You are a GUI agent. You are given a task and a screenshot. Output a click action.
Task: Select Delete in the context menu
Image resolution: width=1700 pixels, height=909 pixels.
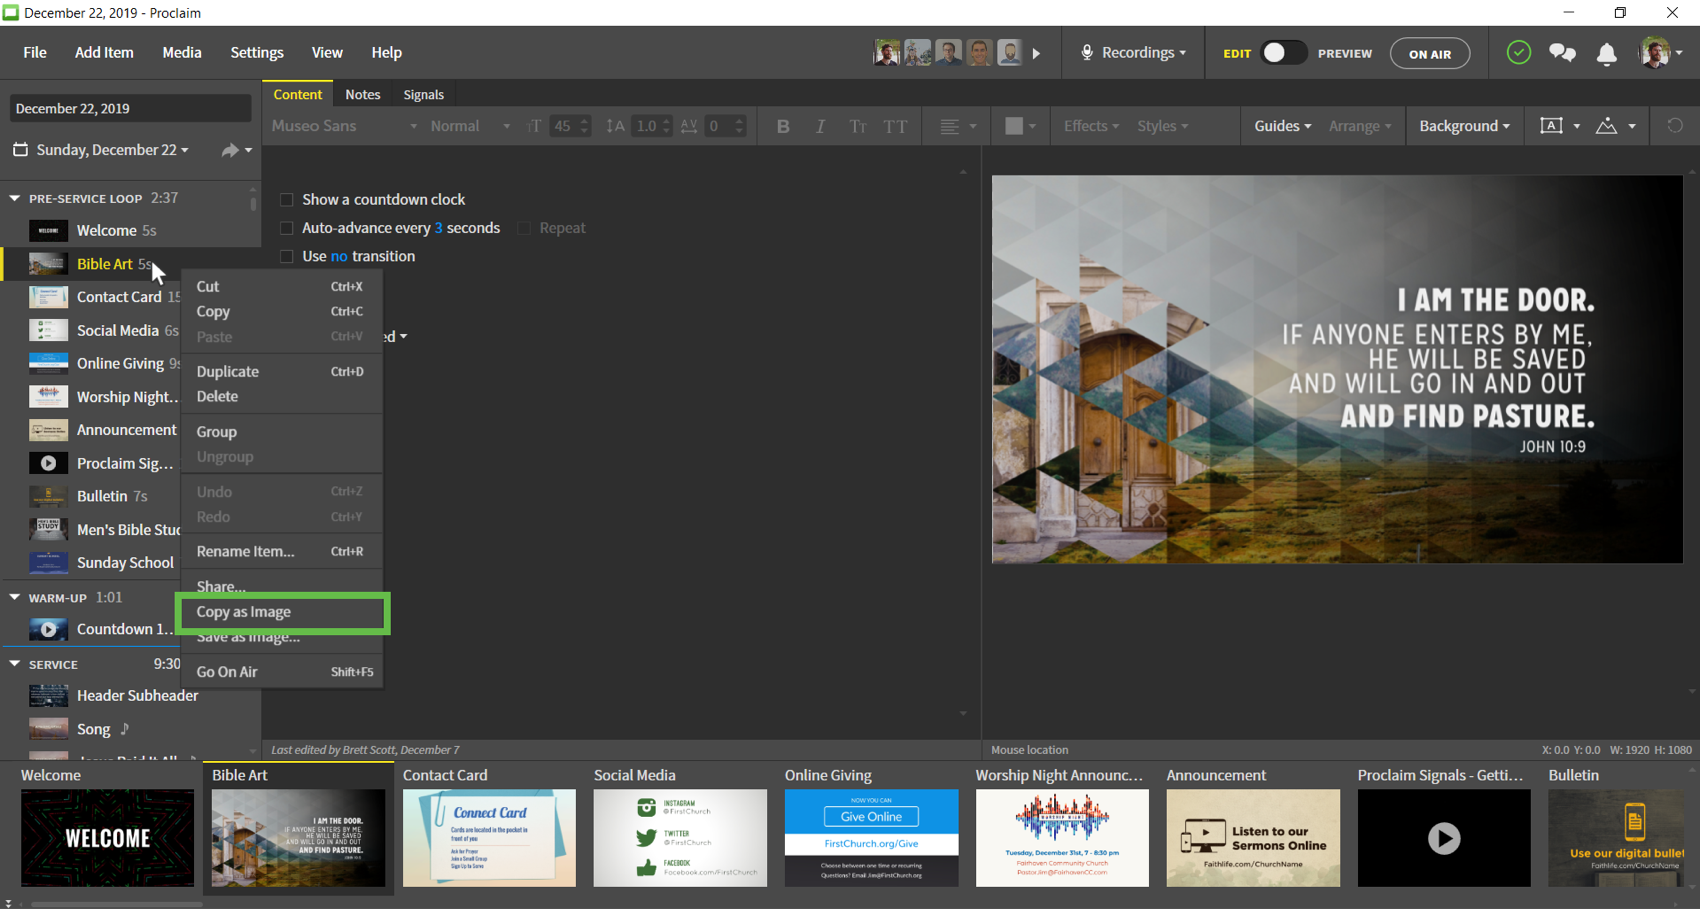click(281, 396)
